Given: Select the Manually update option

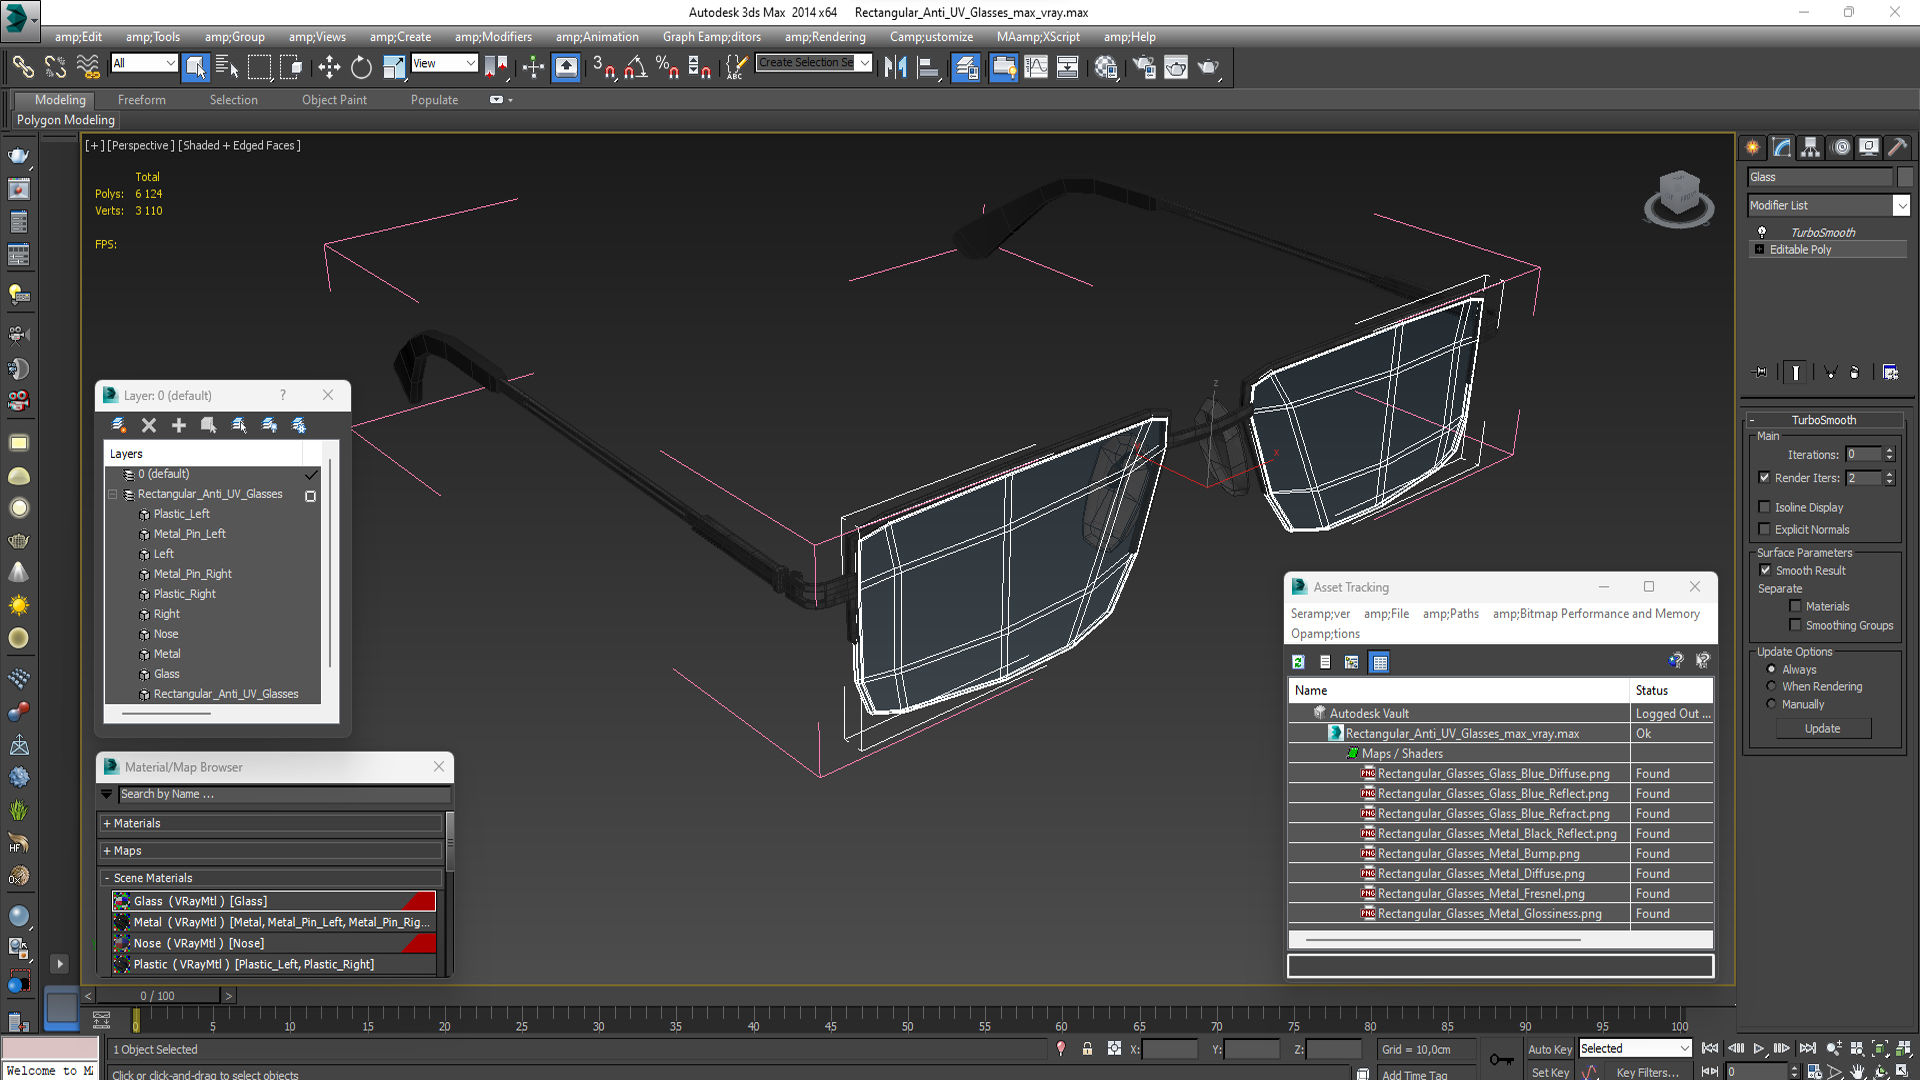Looking at the screenshot, I should click(1771, 704).
